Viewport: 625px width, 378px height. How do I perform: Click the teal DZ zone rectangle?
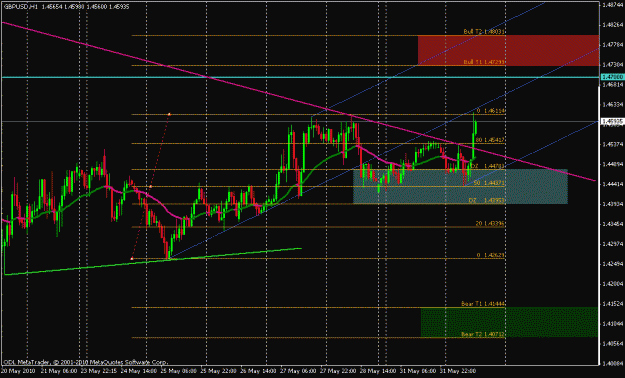[460, 187]
